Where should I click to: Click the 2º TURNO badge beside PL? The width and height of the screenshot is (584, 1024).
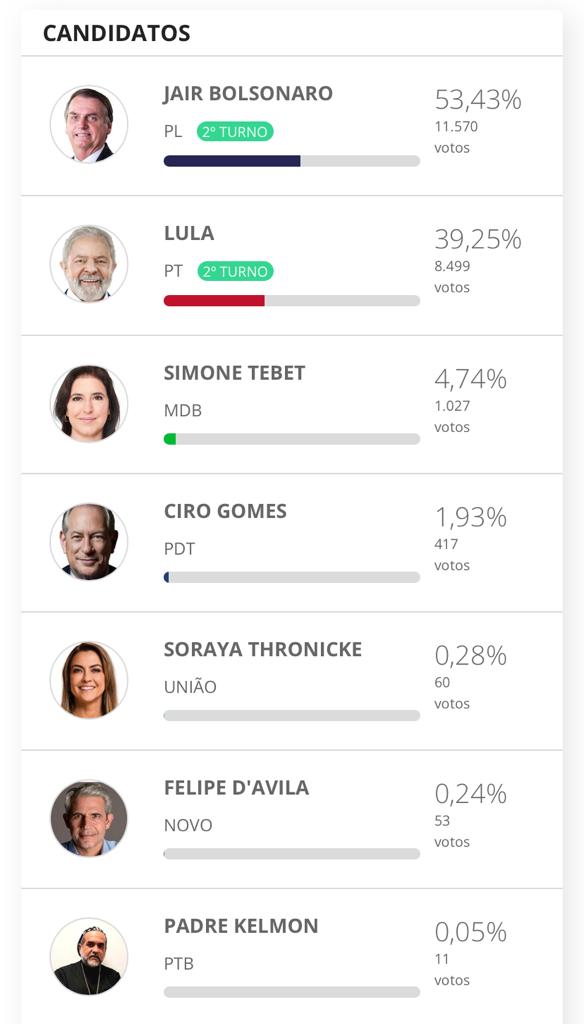click(235, 132)
